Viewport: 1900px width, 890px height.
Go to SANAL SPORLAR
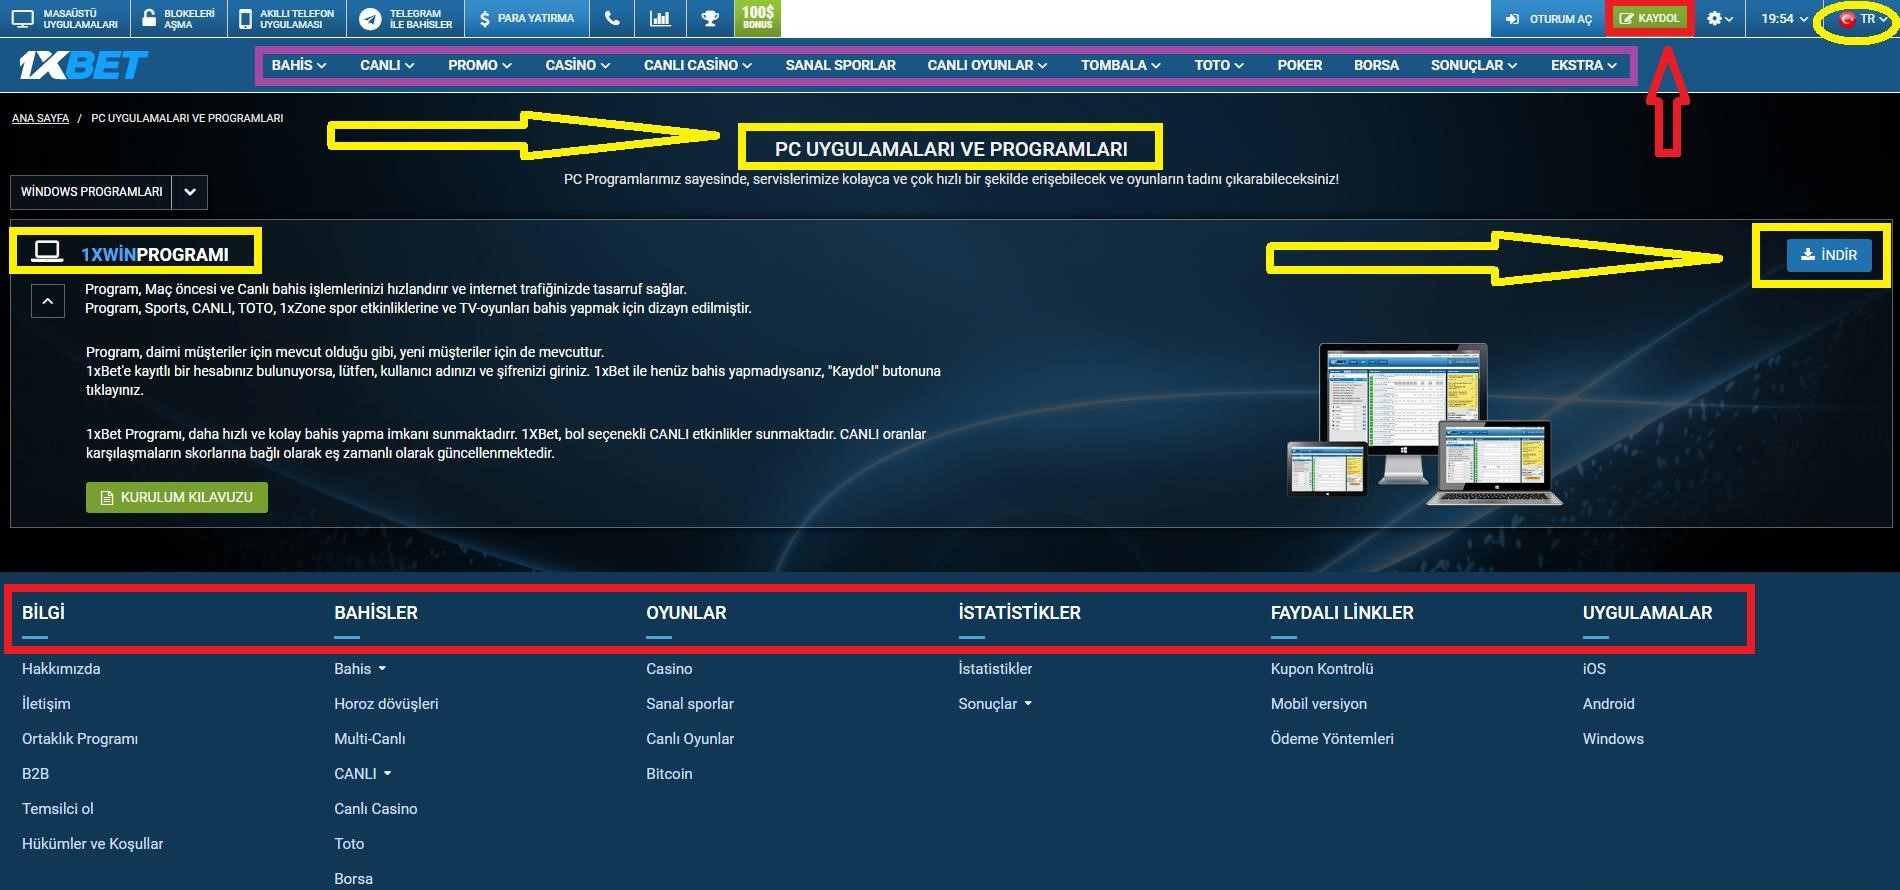(x=841, y=65)
